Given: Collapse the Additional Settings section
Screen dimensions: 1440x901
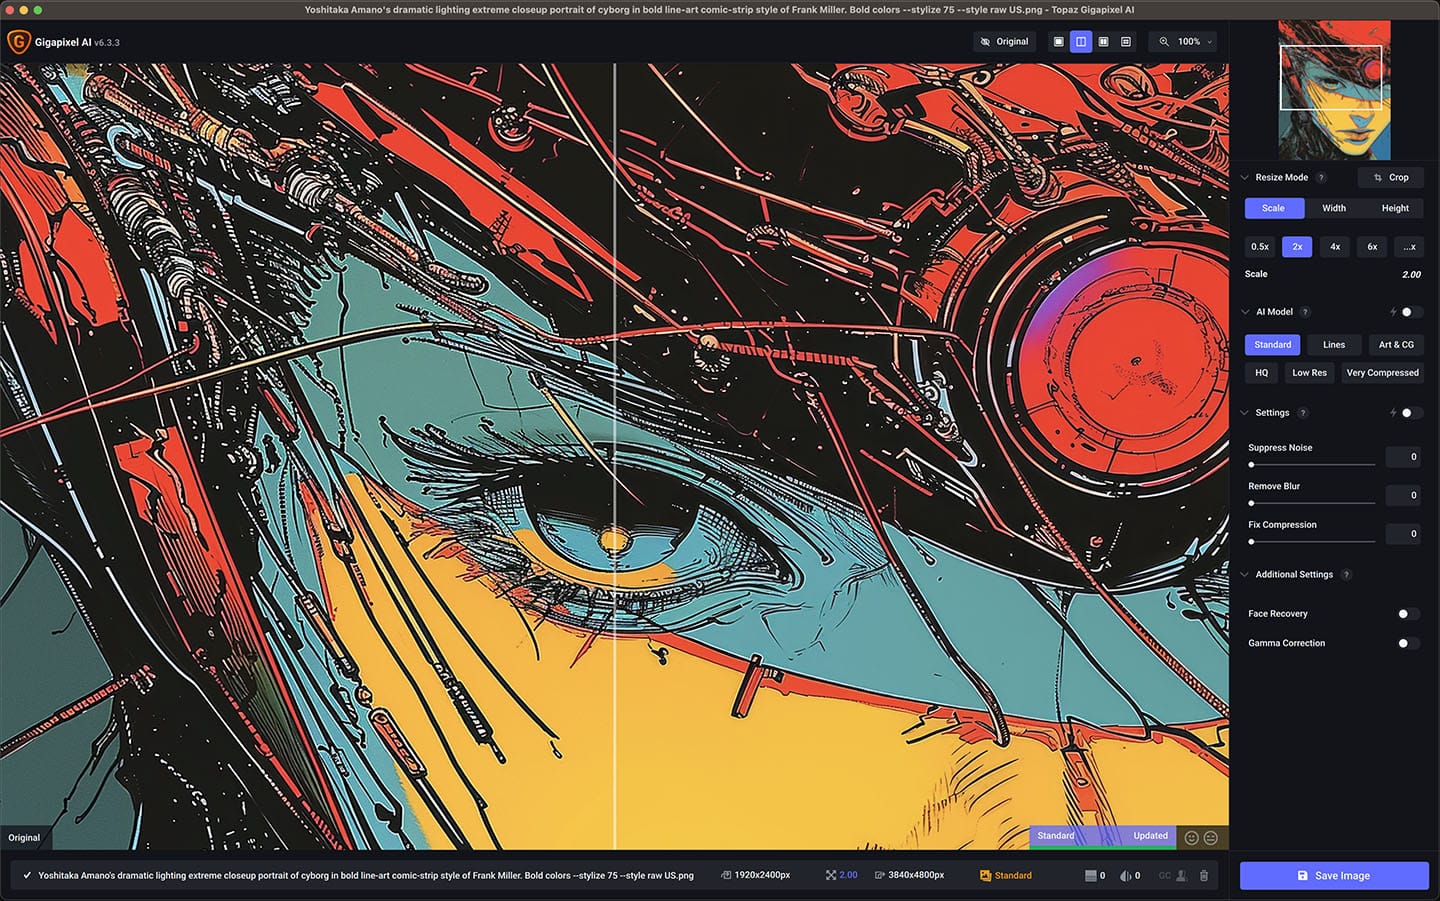Looking at the screenshot, I should coord(1245,575).
